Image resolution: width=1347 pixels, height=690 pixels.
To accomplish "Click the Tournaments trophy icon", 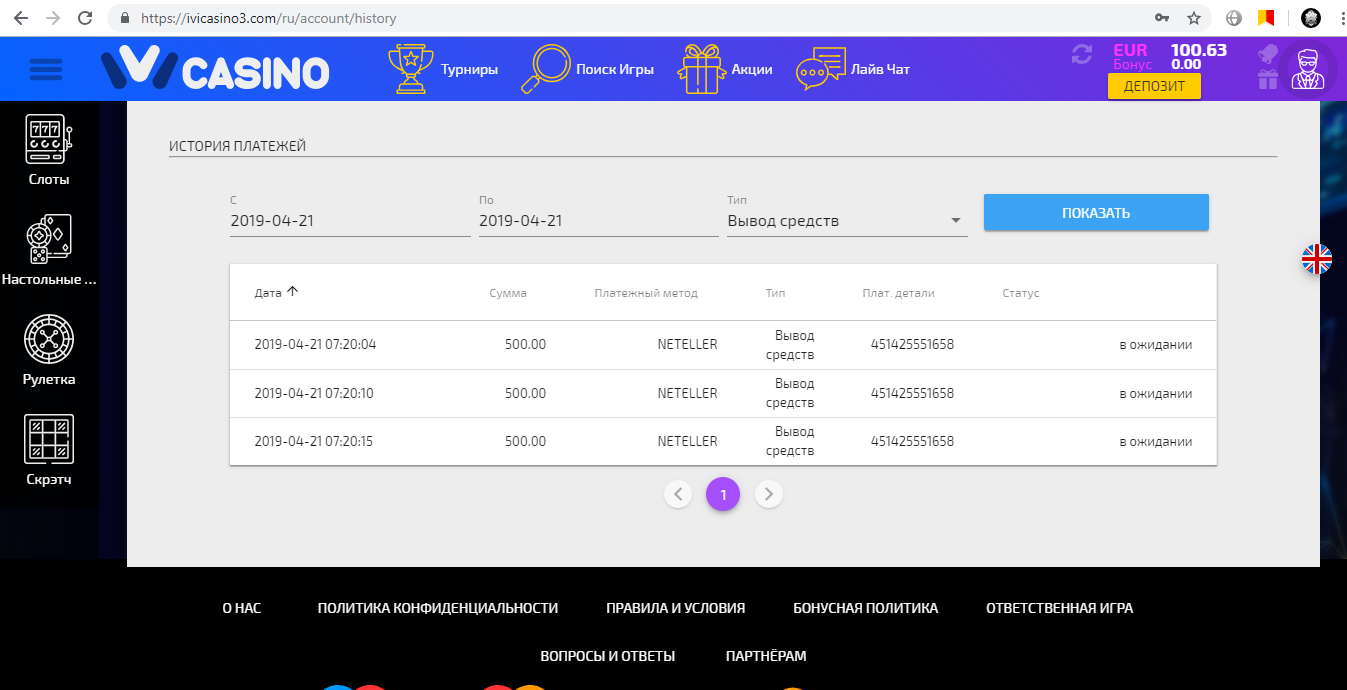I will [408, 69].
